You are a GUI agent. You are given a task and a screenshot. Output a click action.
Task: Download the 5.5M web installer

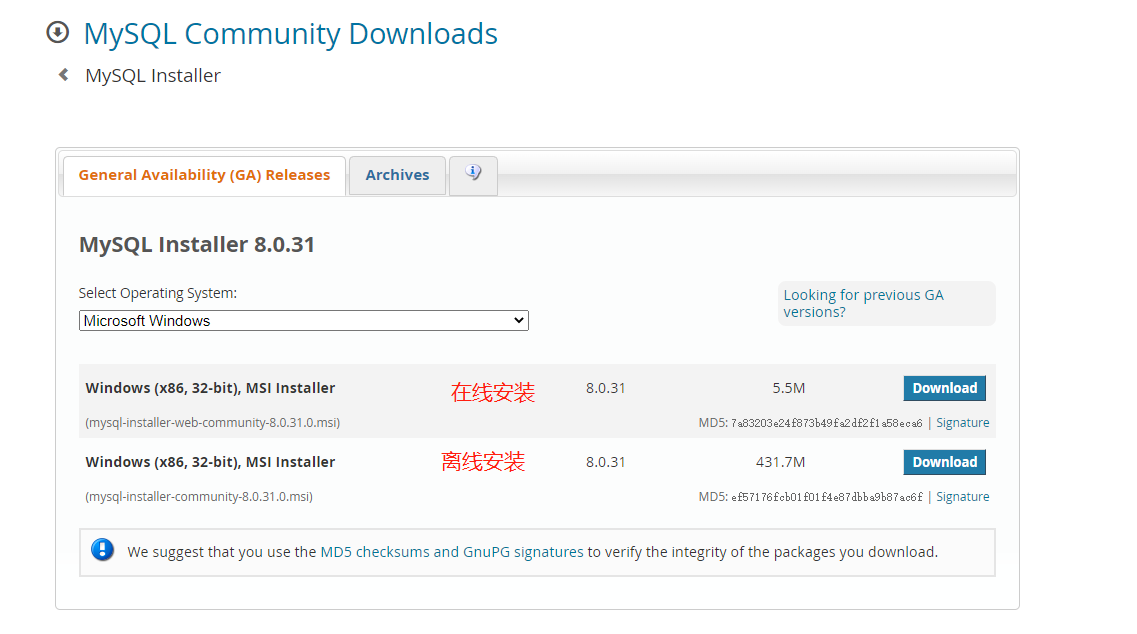coord(944,388)
